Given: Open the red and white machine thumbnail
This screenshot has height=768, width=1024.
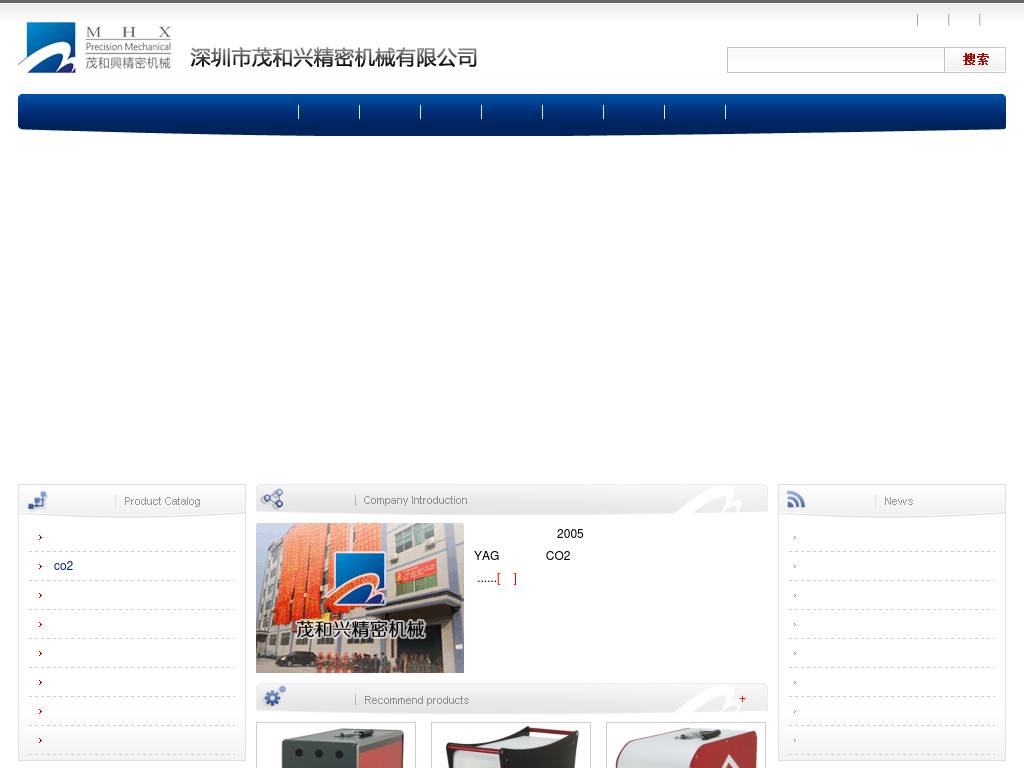Looking at the screenshot, I should click(686, 745).
